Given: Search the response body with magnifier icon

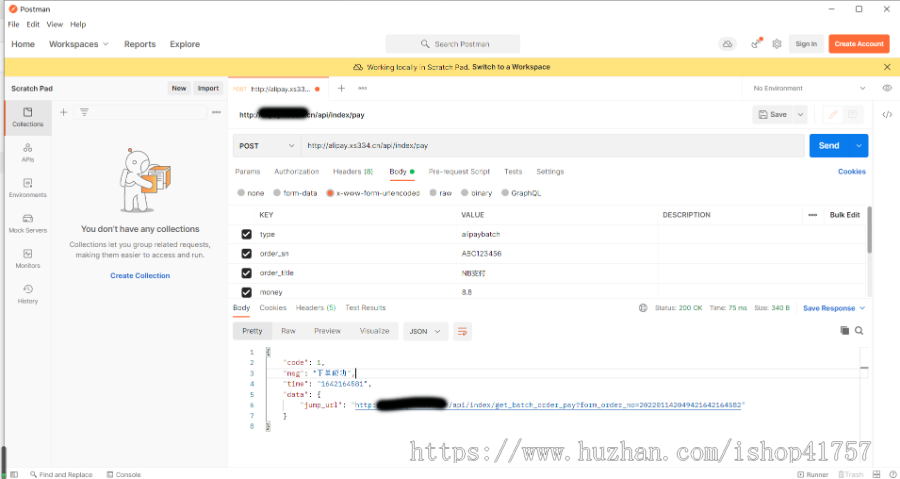Looking at the screenshot, I should click(x=859, y=330).
